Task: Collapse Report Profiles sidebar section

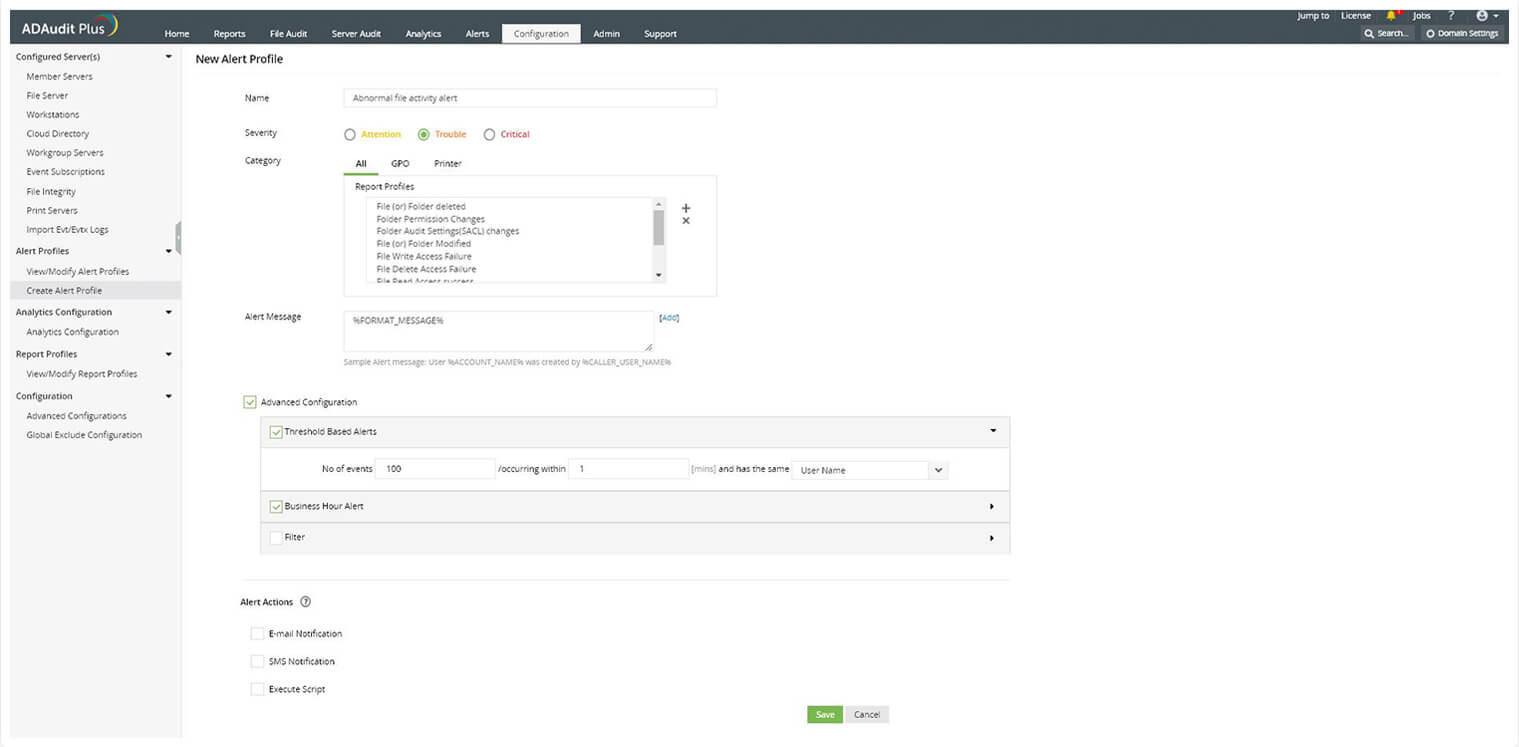Action: (x=168, y=354)
